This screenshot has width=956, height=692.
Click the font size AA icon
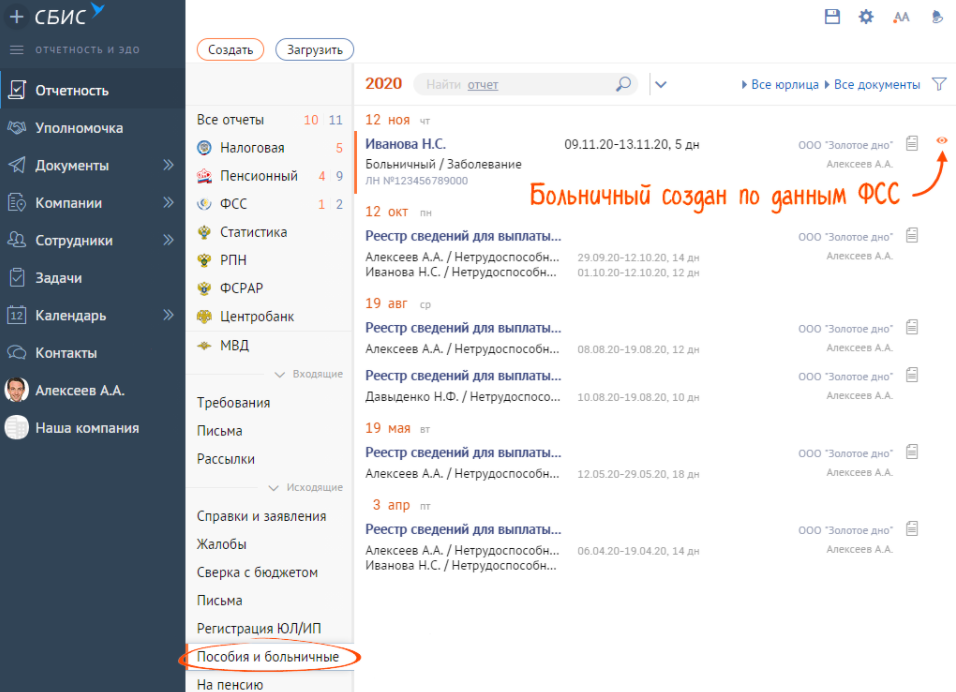901,17
